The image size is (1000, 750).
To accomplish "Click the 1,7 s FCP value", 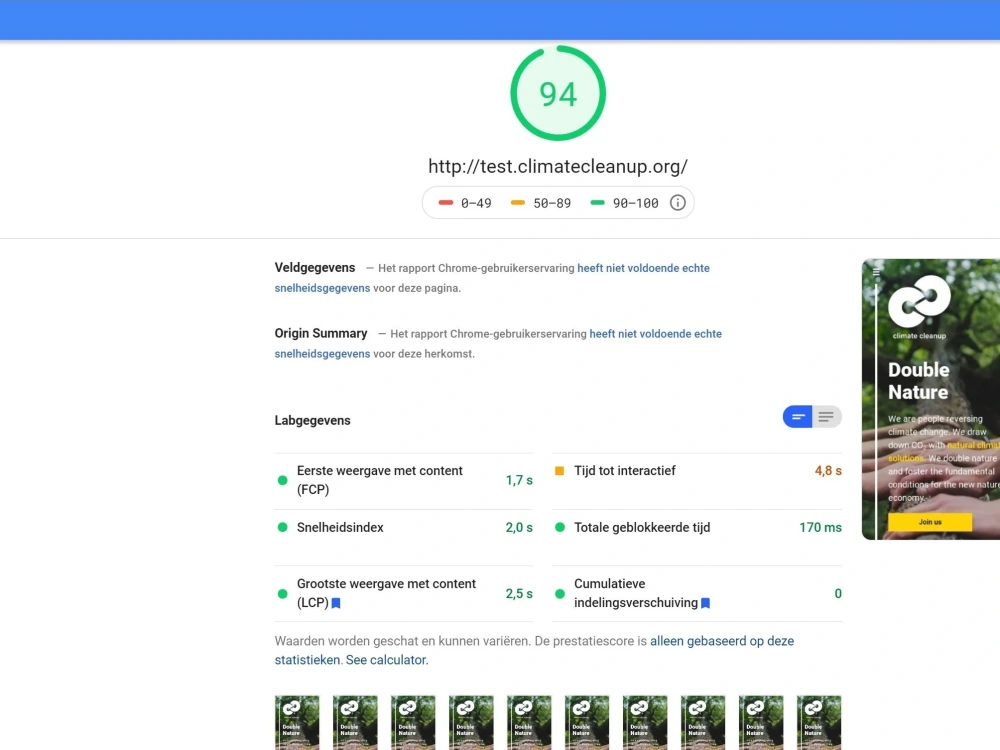I will [x=519, y=480].
